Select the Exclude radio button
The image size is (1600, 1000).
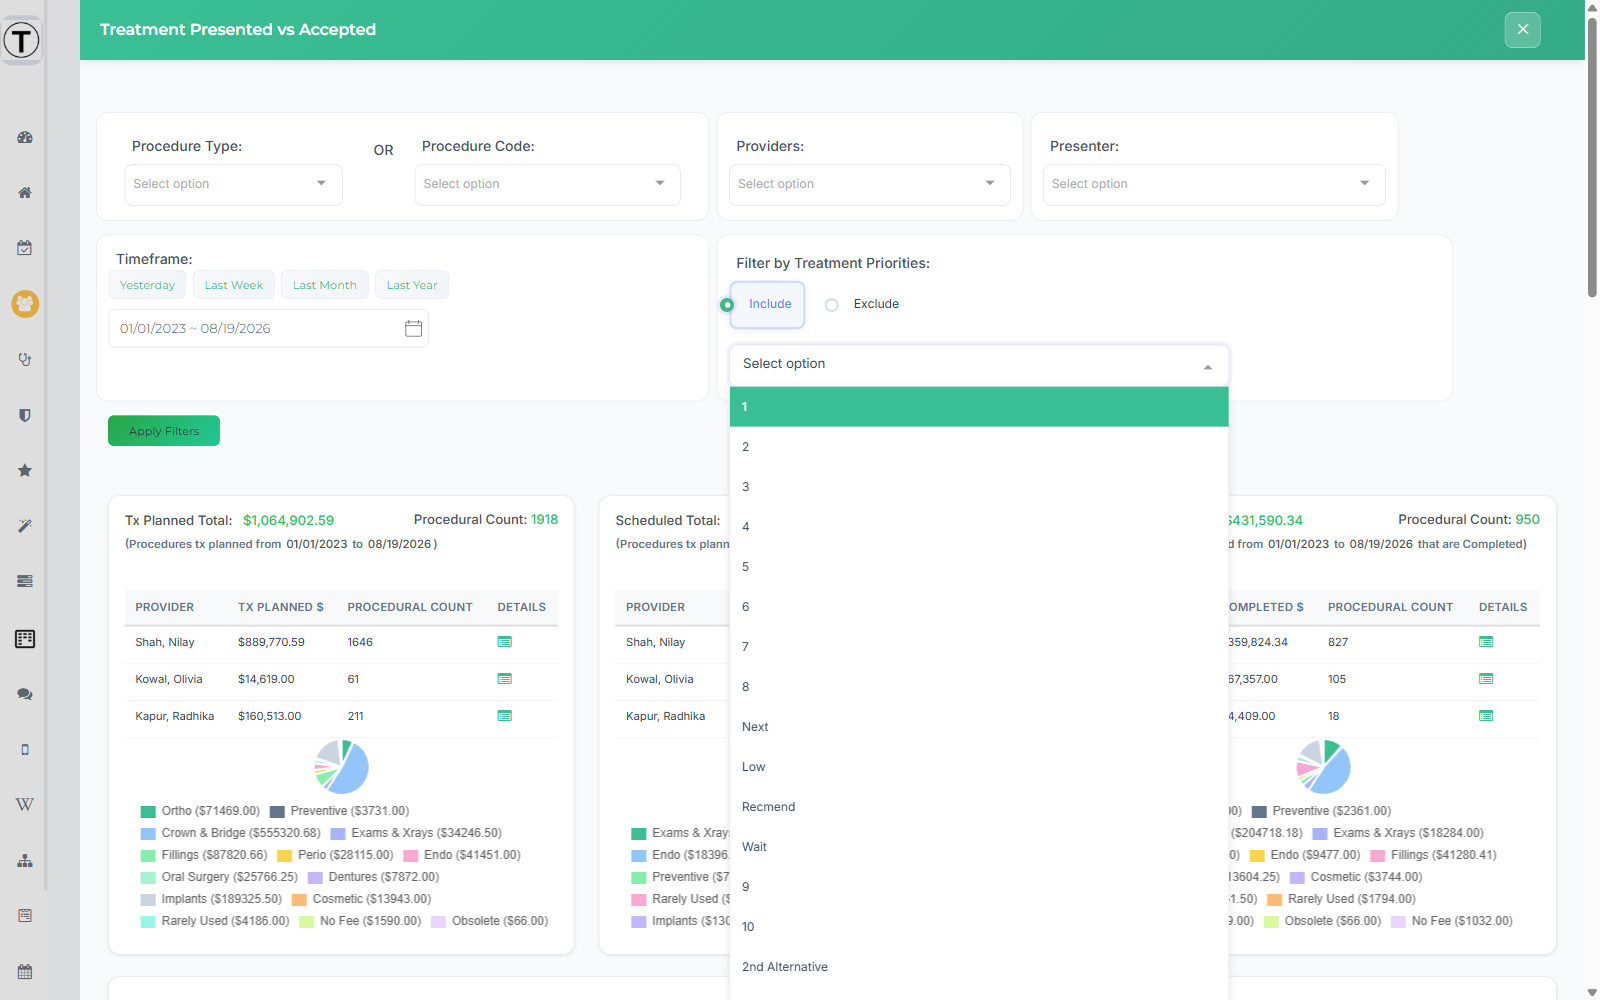point(831,305)
